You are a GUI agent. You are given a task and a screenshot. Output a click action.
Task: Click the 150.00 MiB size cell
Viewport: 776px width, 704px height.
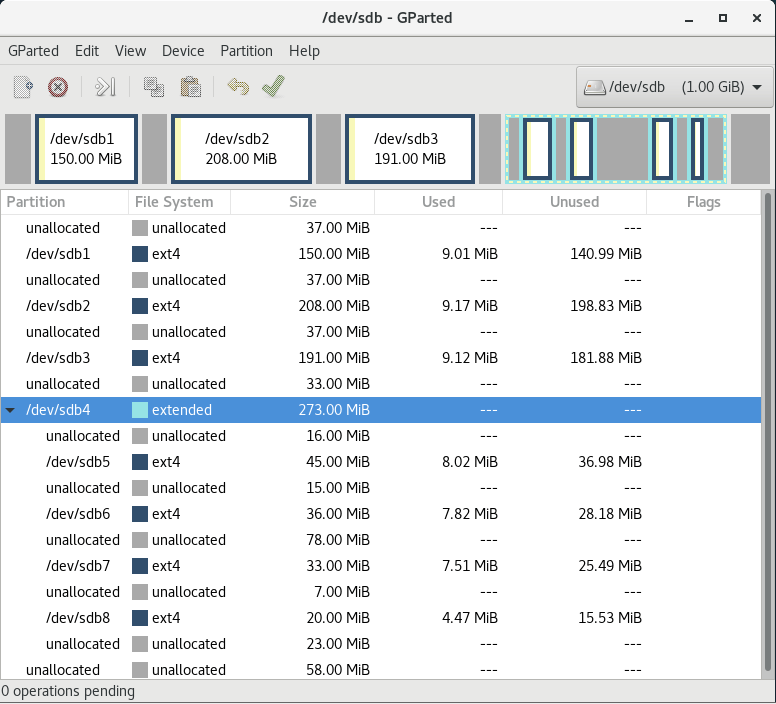(x=334, y=254)
